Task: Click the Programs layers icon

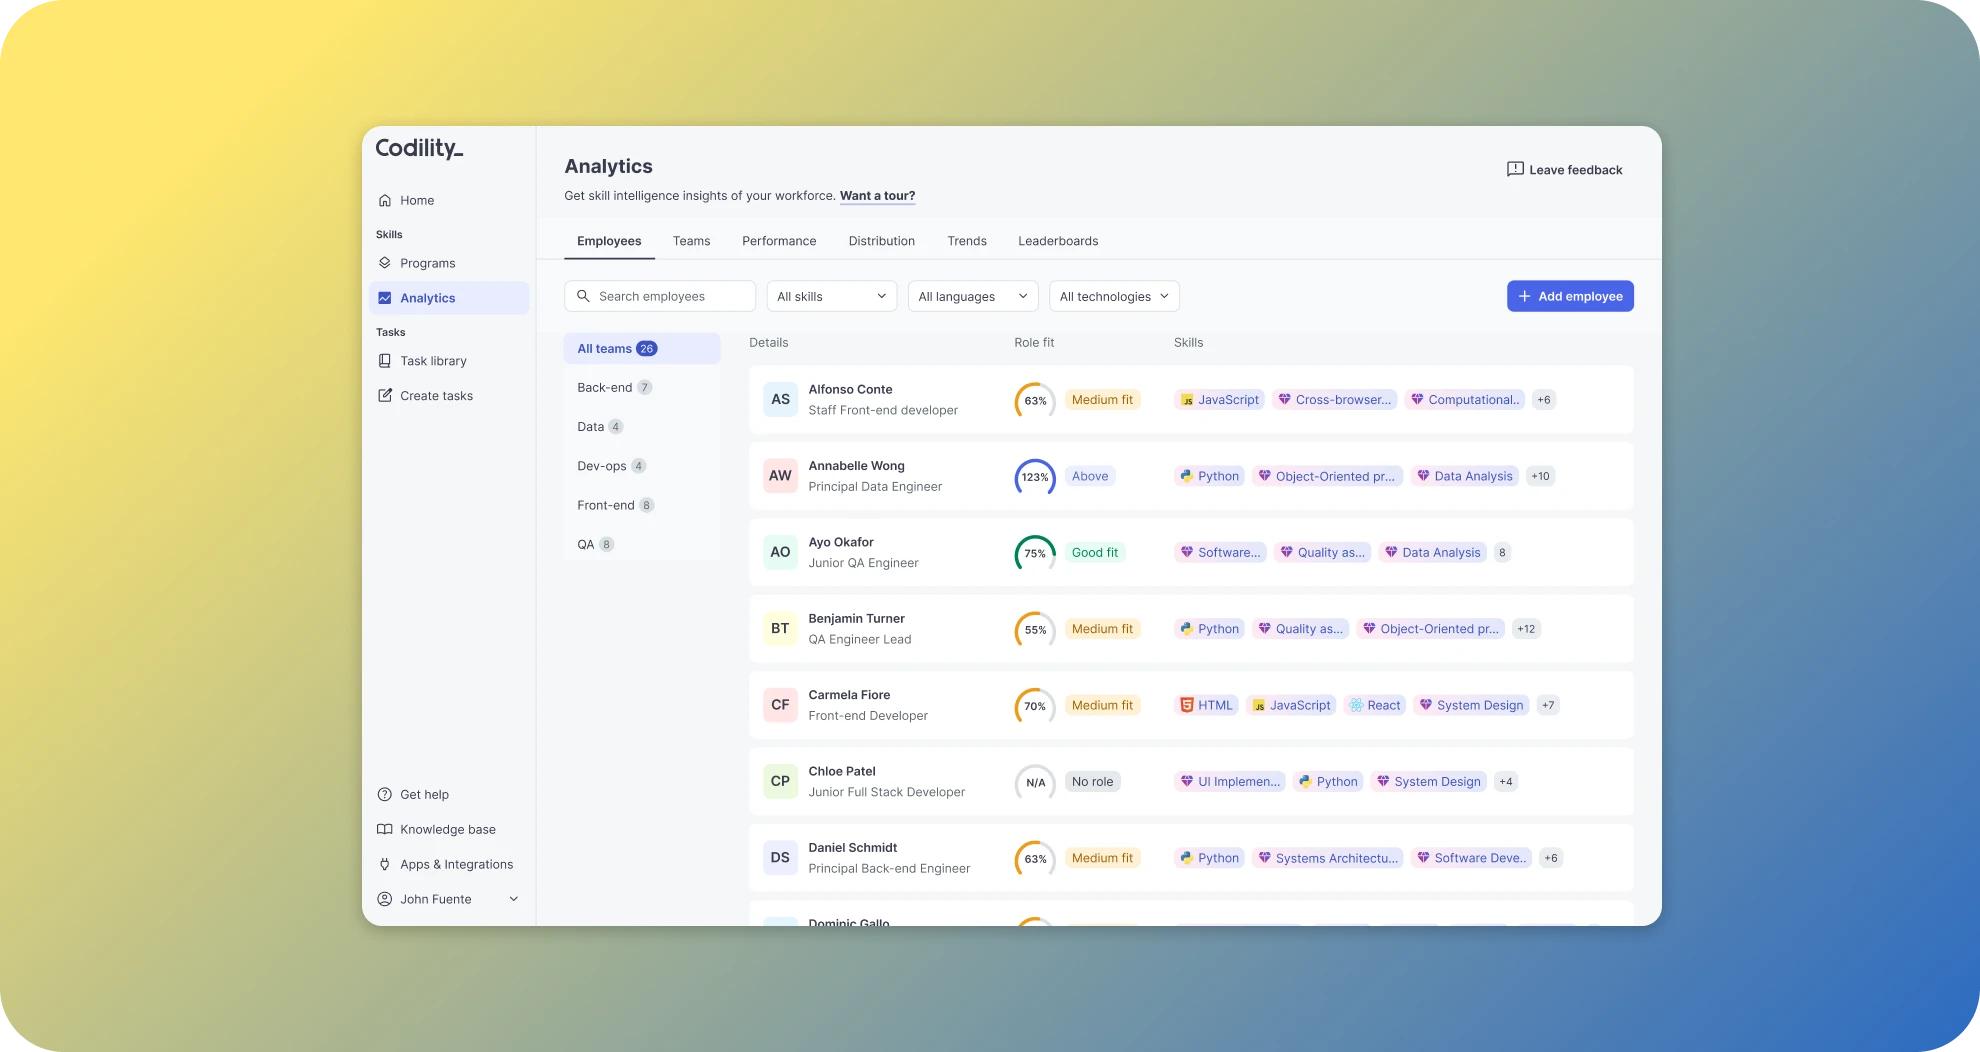Action: click(x=385, y=263)
